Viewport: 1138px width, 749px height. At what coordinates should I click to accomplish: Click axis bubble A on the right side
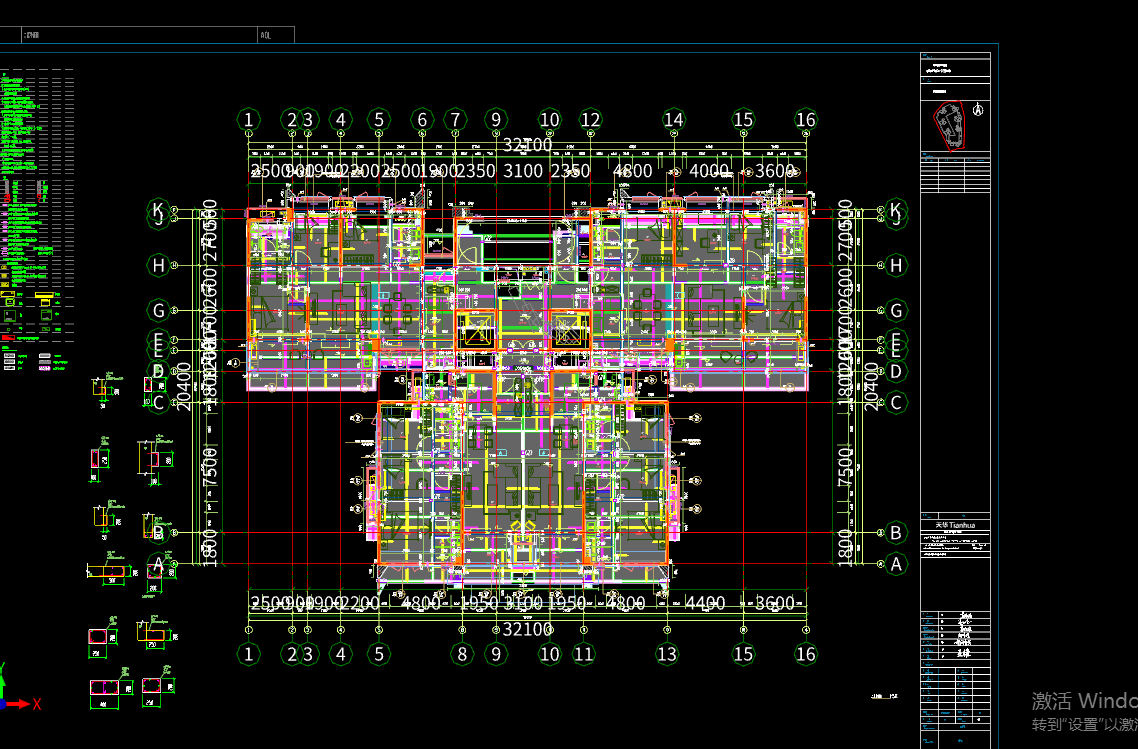tap(896, 564)
